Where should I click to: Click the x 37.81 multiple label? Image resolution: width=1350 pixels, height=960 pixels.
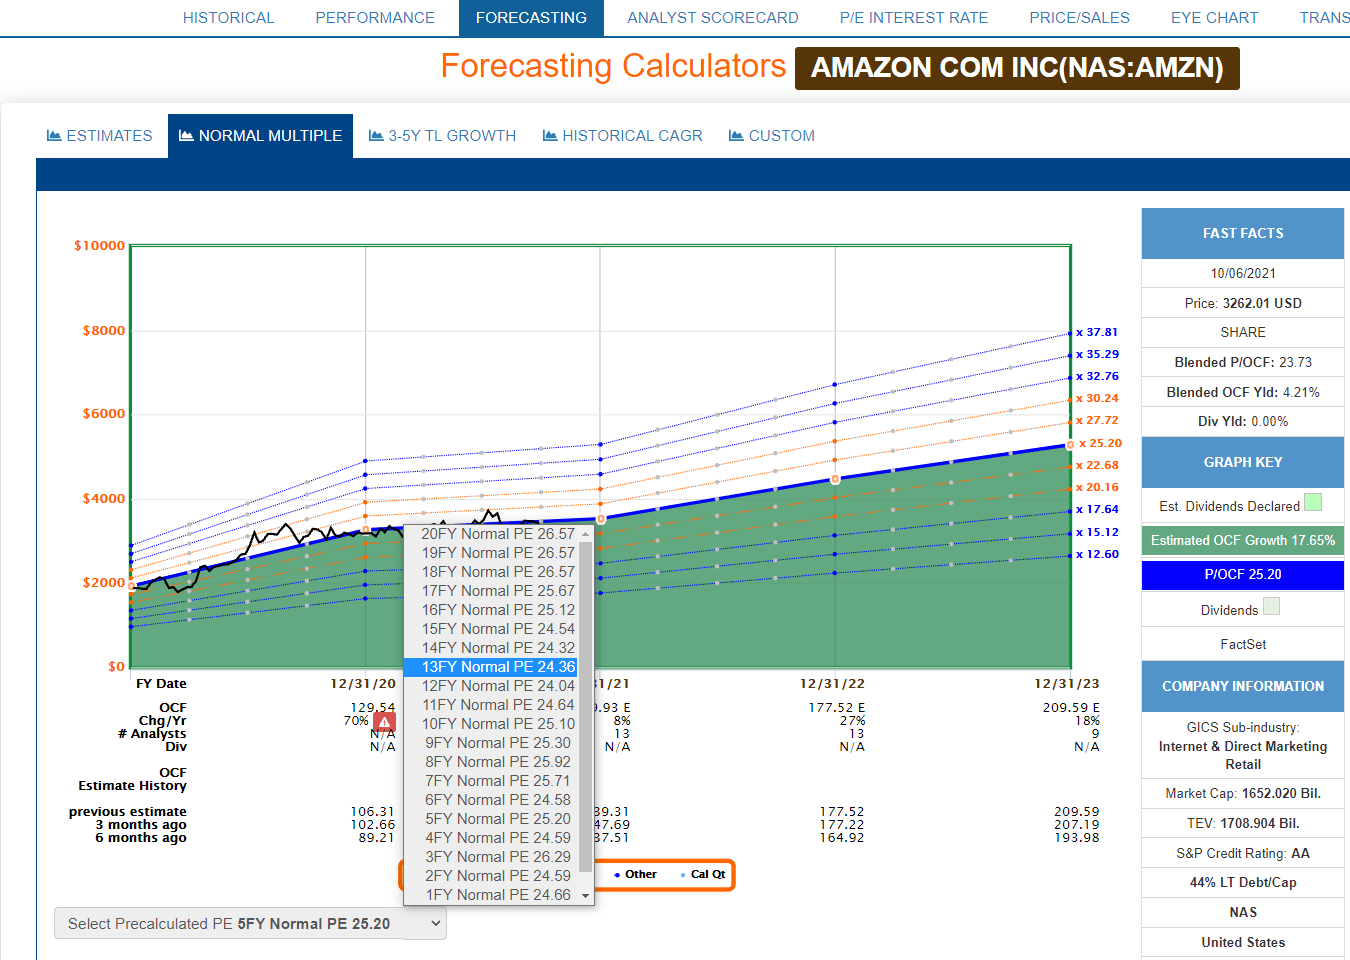click(1097, 332)
